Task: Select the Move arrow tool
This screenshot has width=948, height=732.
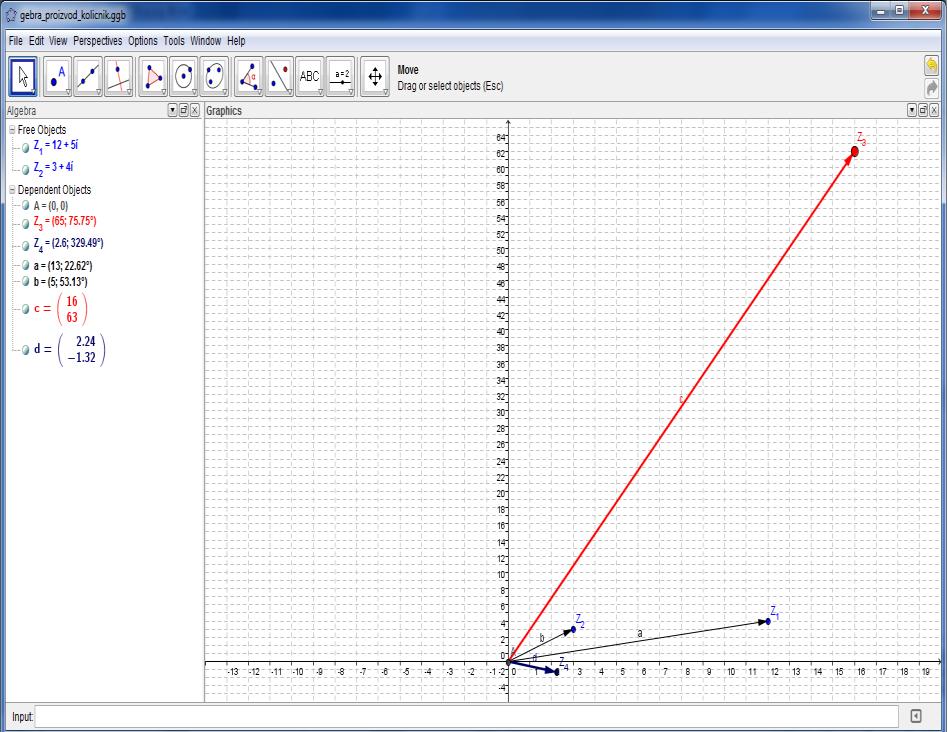Action: 23,76
